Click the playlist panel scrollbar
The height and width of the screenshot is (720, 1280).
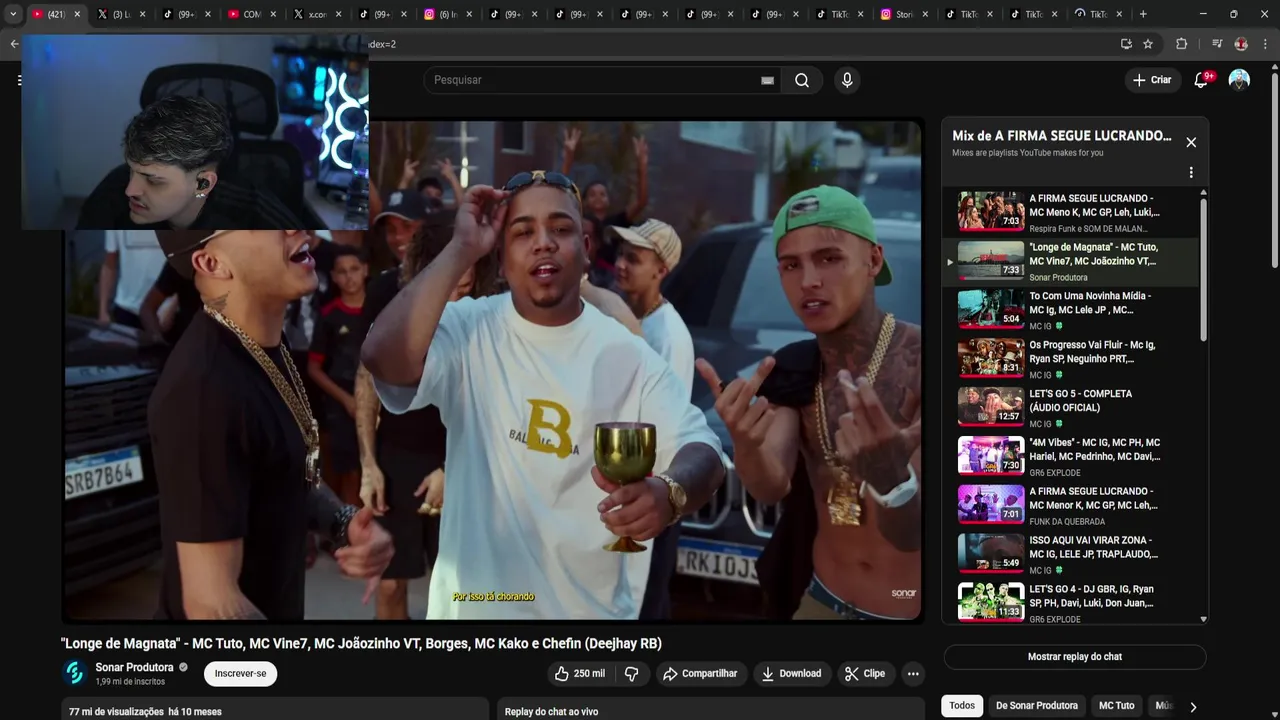pyautogui.click(x=1203, y=270)
